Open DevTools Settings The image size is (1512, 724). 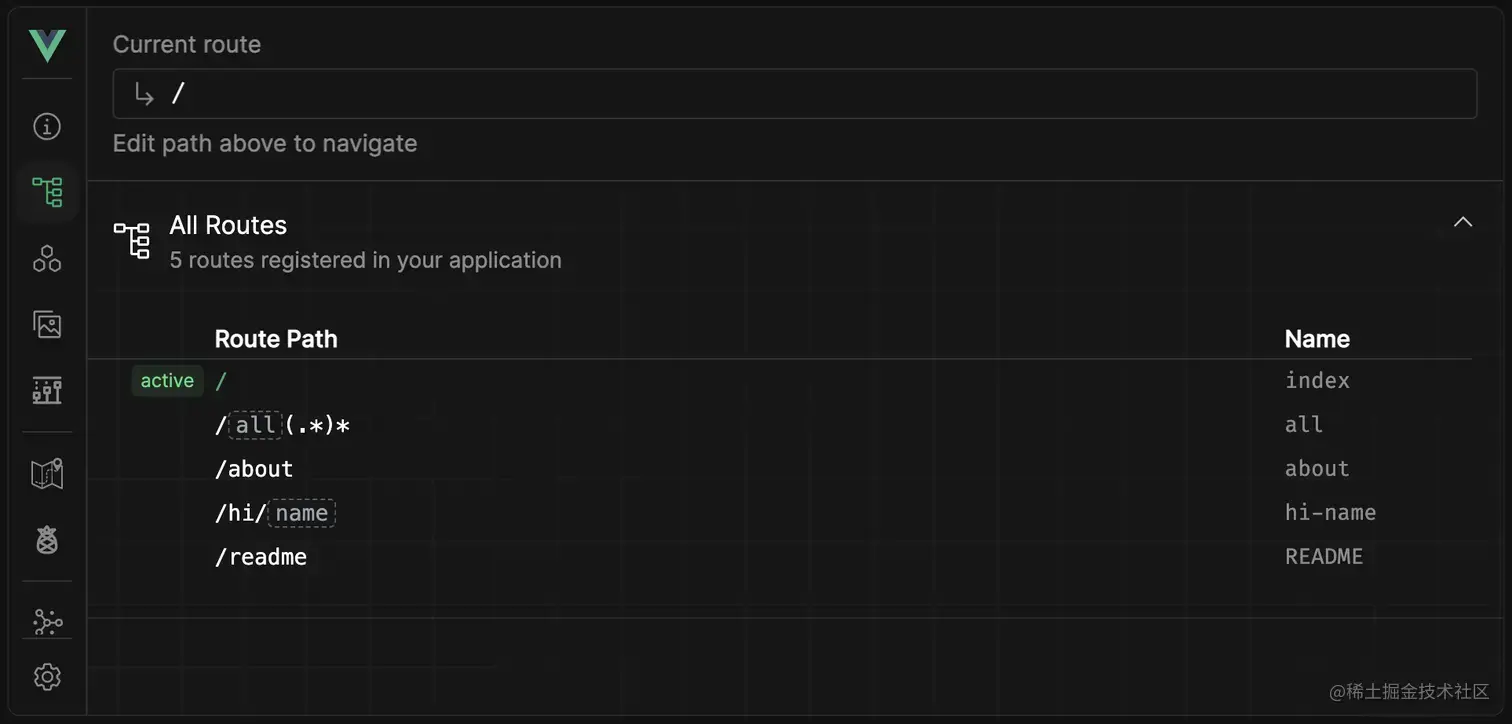[47, 677]
